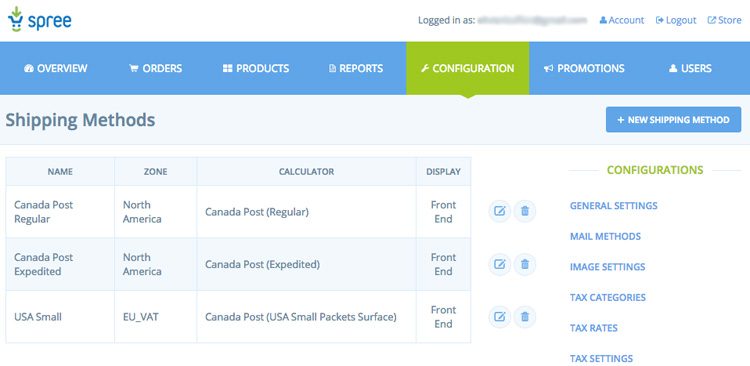Click the Shipping Methods page heading
The width and height of the screenshot is (750, 366).
click(x=80, y=120)
